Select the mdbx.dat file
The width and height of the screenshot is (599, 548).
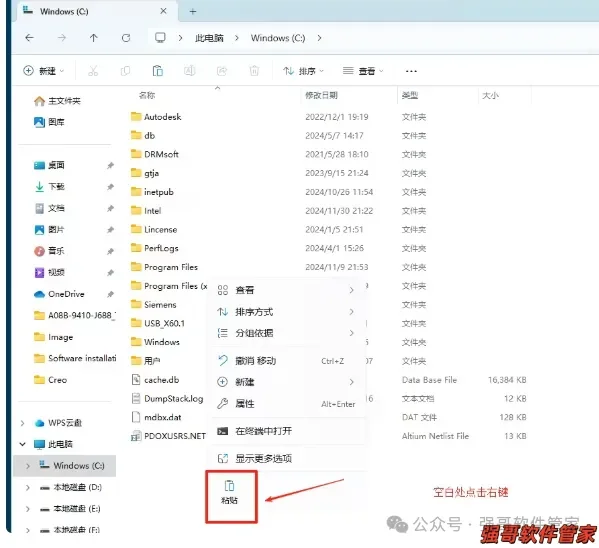coord(156,417)
